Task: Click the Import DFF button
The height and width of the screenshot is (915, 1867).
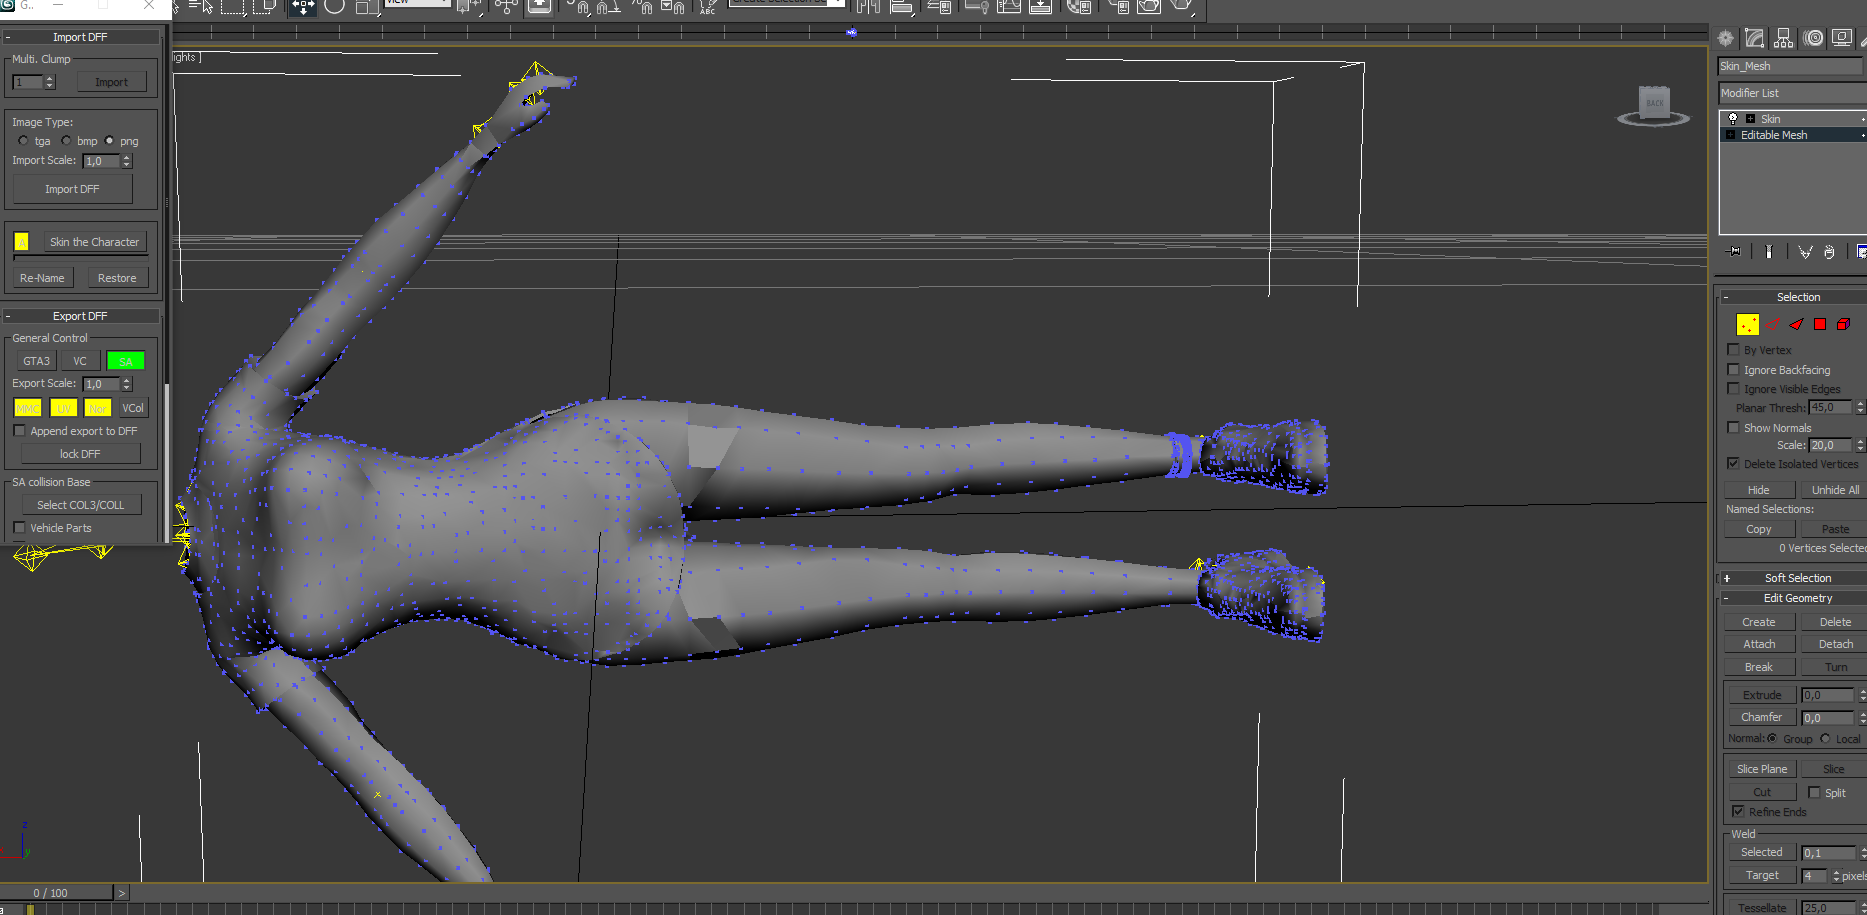Action: tap(72, 189)
